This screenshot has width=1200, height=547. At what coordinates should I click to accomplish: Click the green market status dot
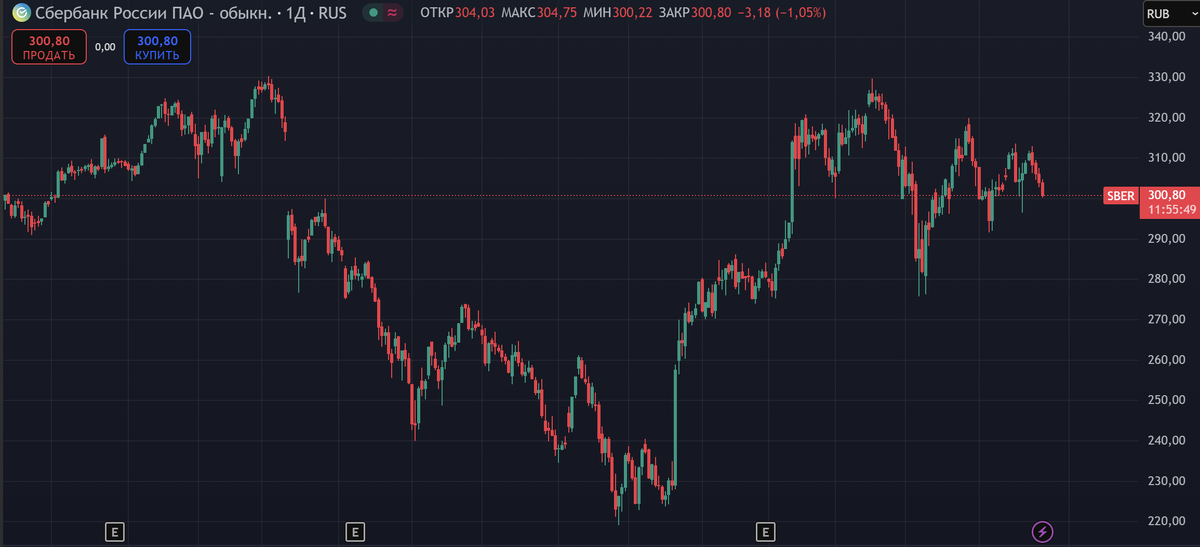(372, 13)
